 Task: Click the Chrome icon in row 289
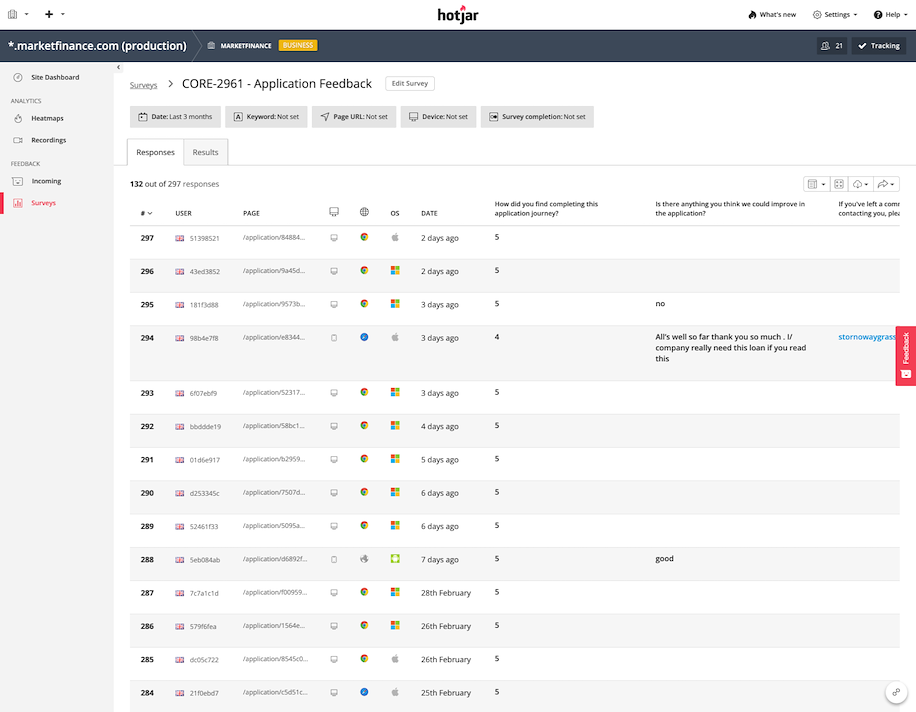pos(365,525)
